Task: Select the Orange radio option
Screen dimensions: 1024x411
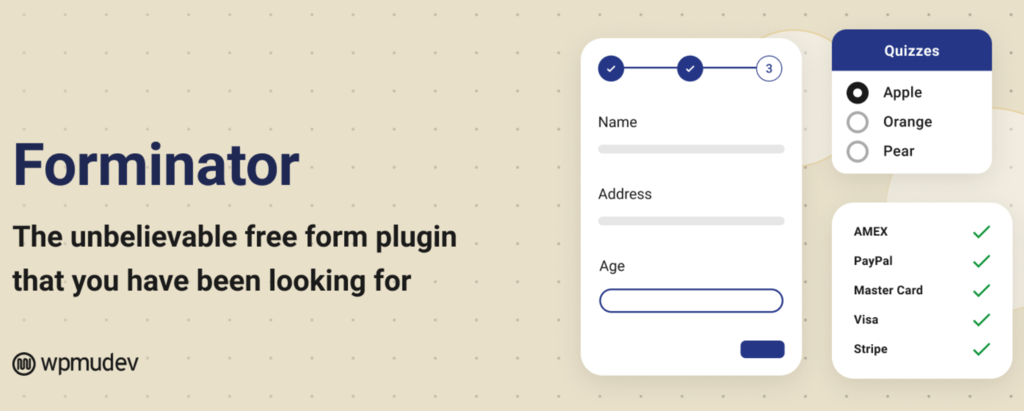Action: coord(857,122)
